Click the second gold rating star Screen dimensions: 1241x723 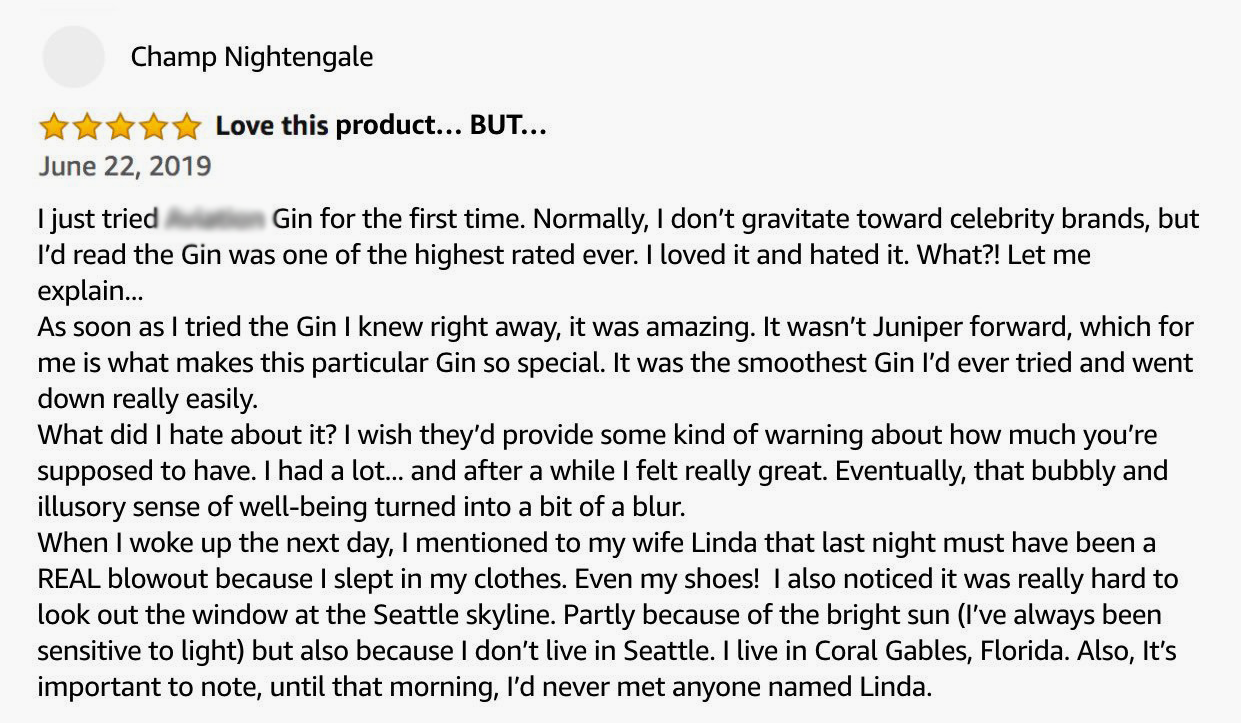[x=88, y=128]
